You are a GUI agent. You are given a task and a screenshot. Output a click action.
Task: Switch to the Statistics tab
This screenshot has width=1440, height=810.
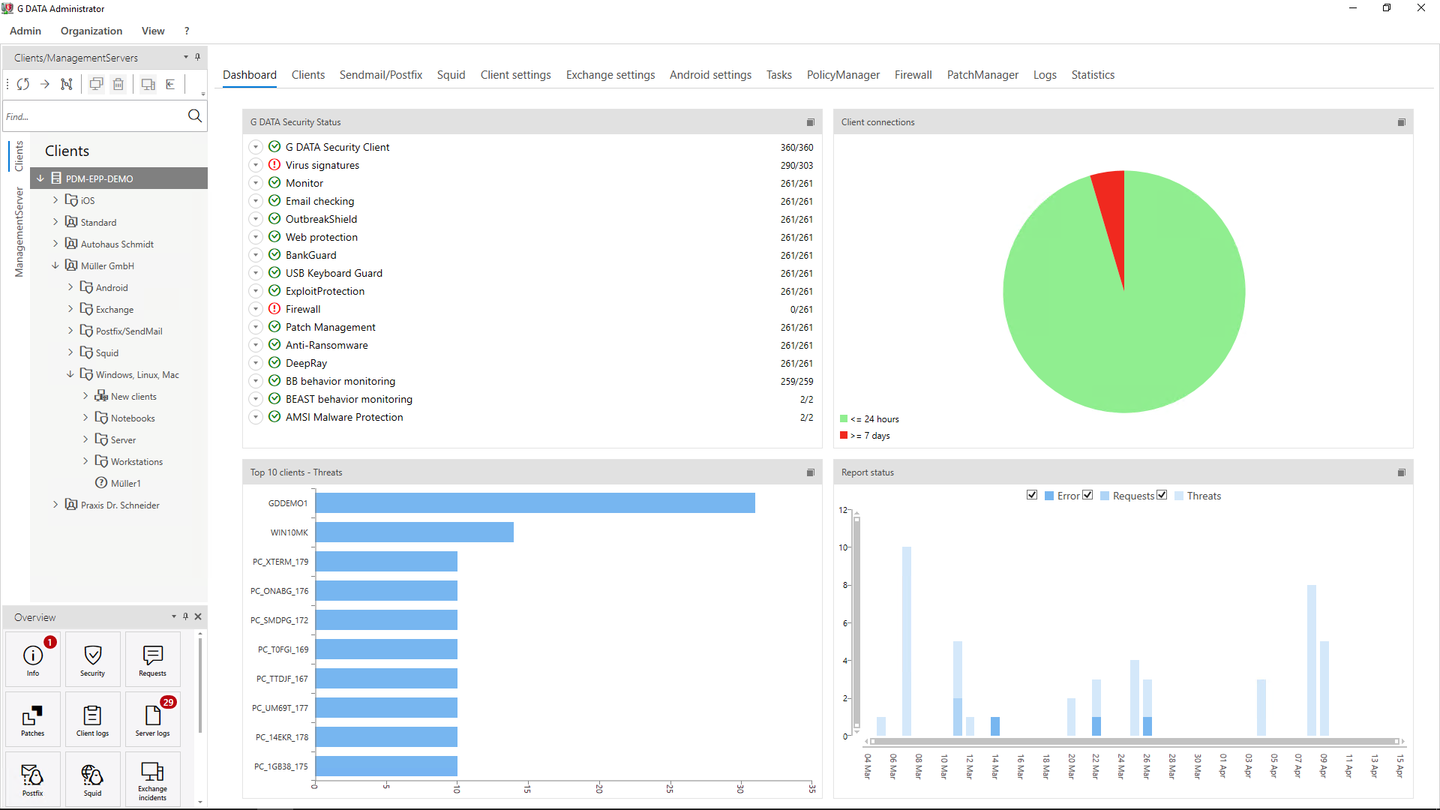1093,75
